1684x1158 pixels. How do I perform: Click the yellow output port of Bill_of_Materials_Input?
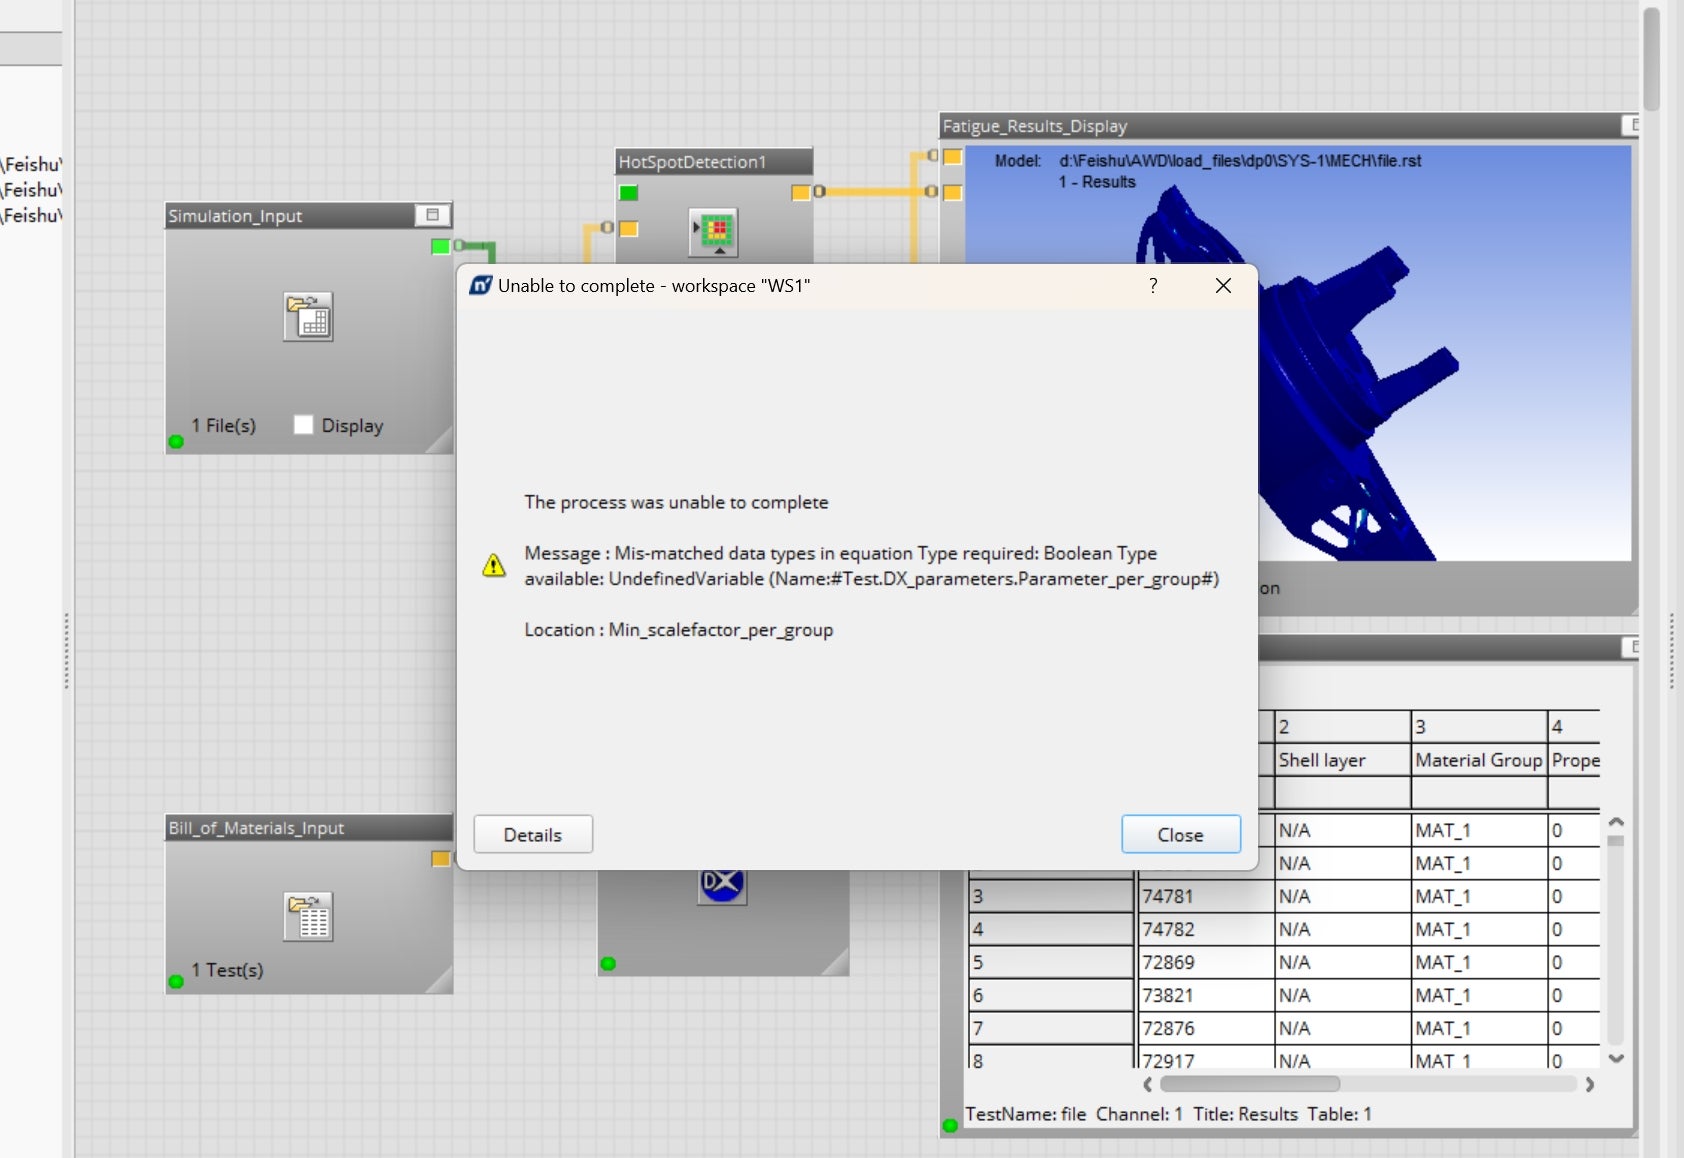point(440,859)
